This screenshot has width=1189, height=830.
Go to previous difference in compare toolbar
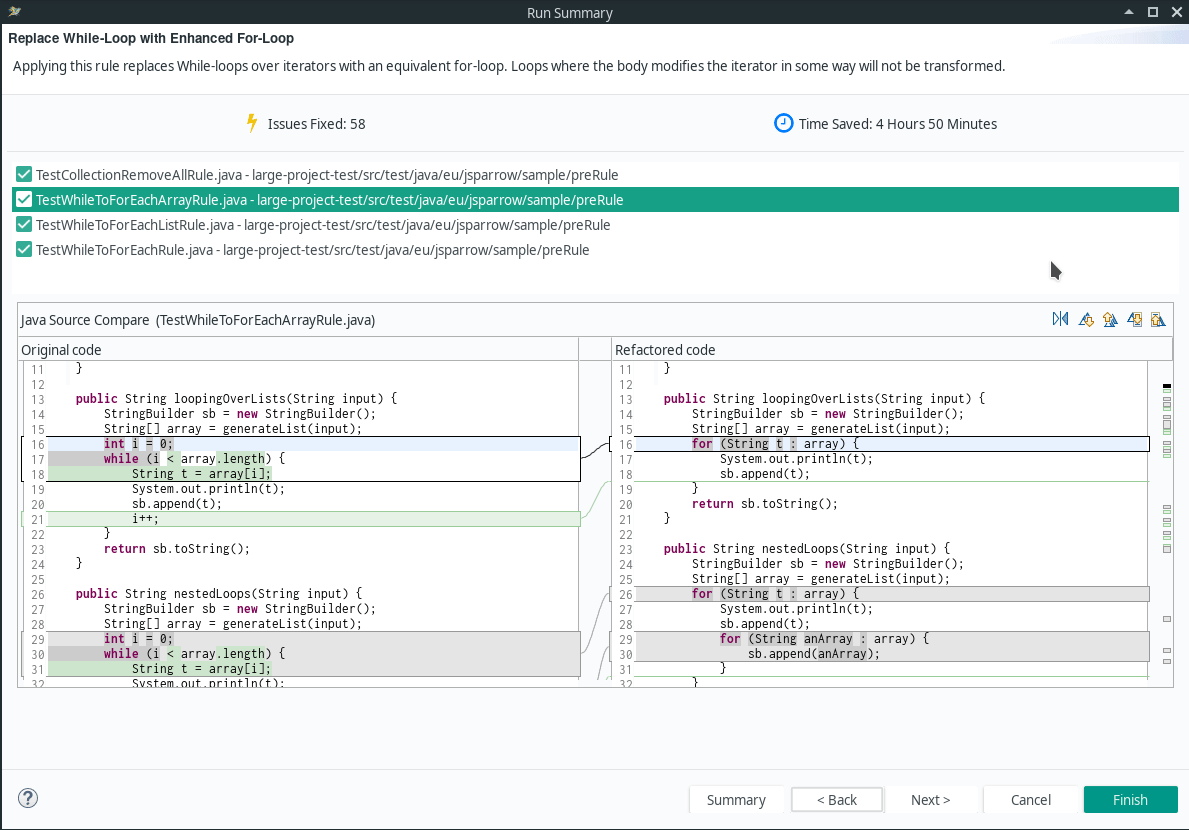1110,319
